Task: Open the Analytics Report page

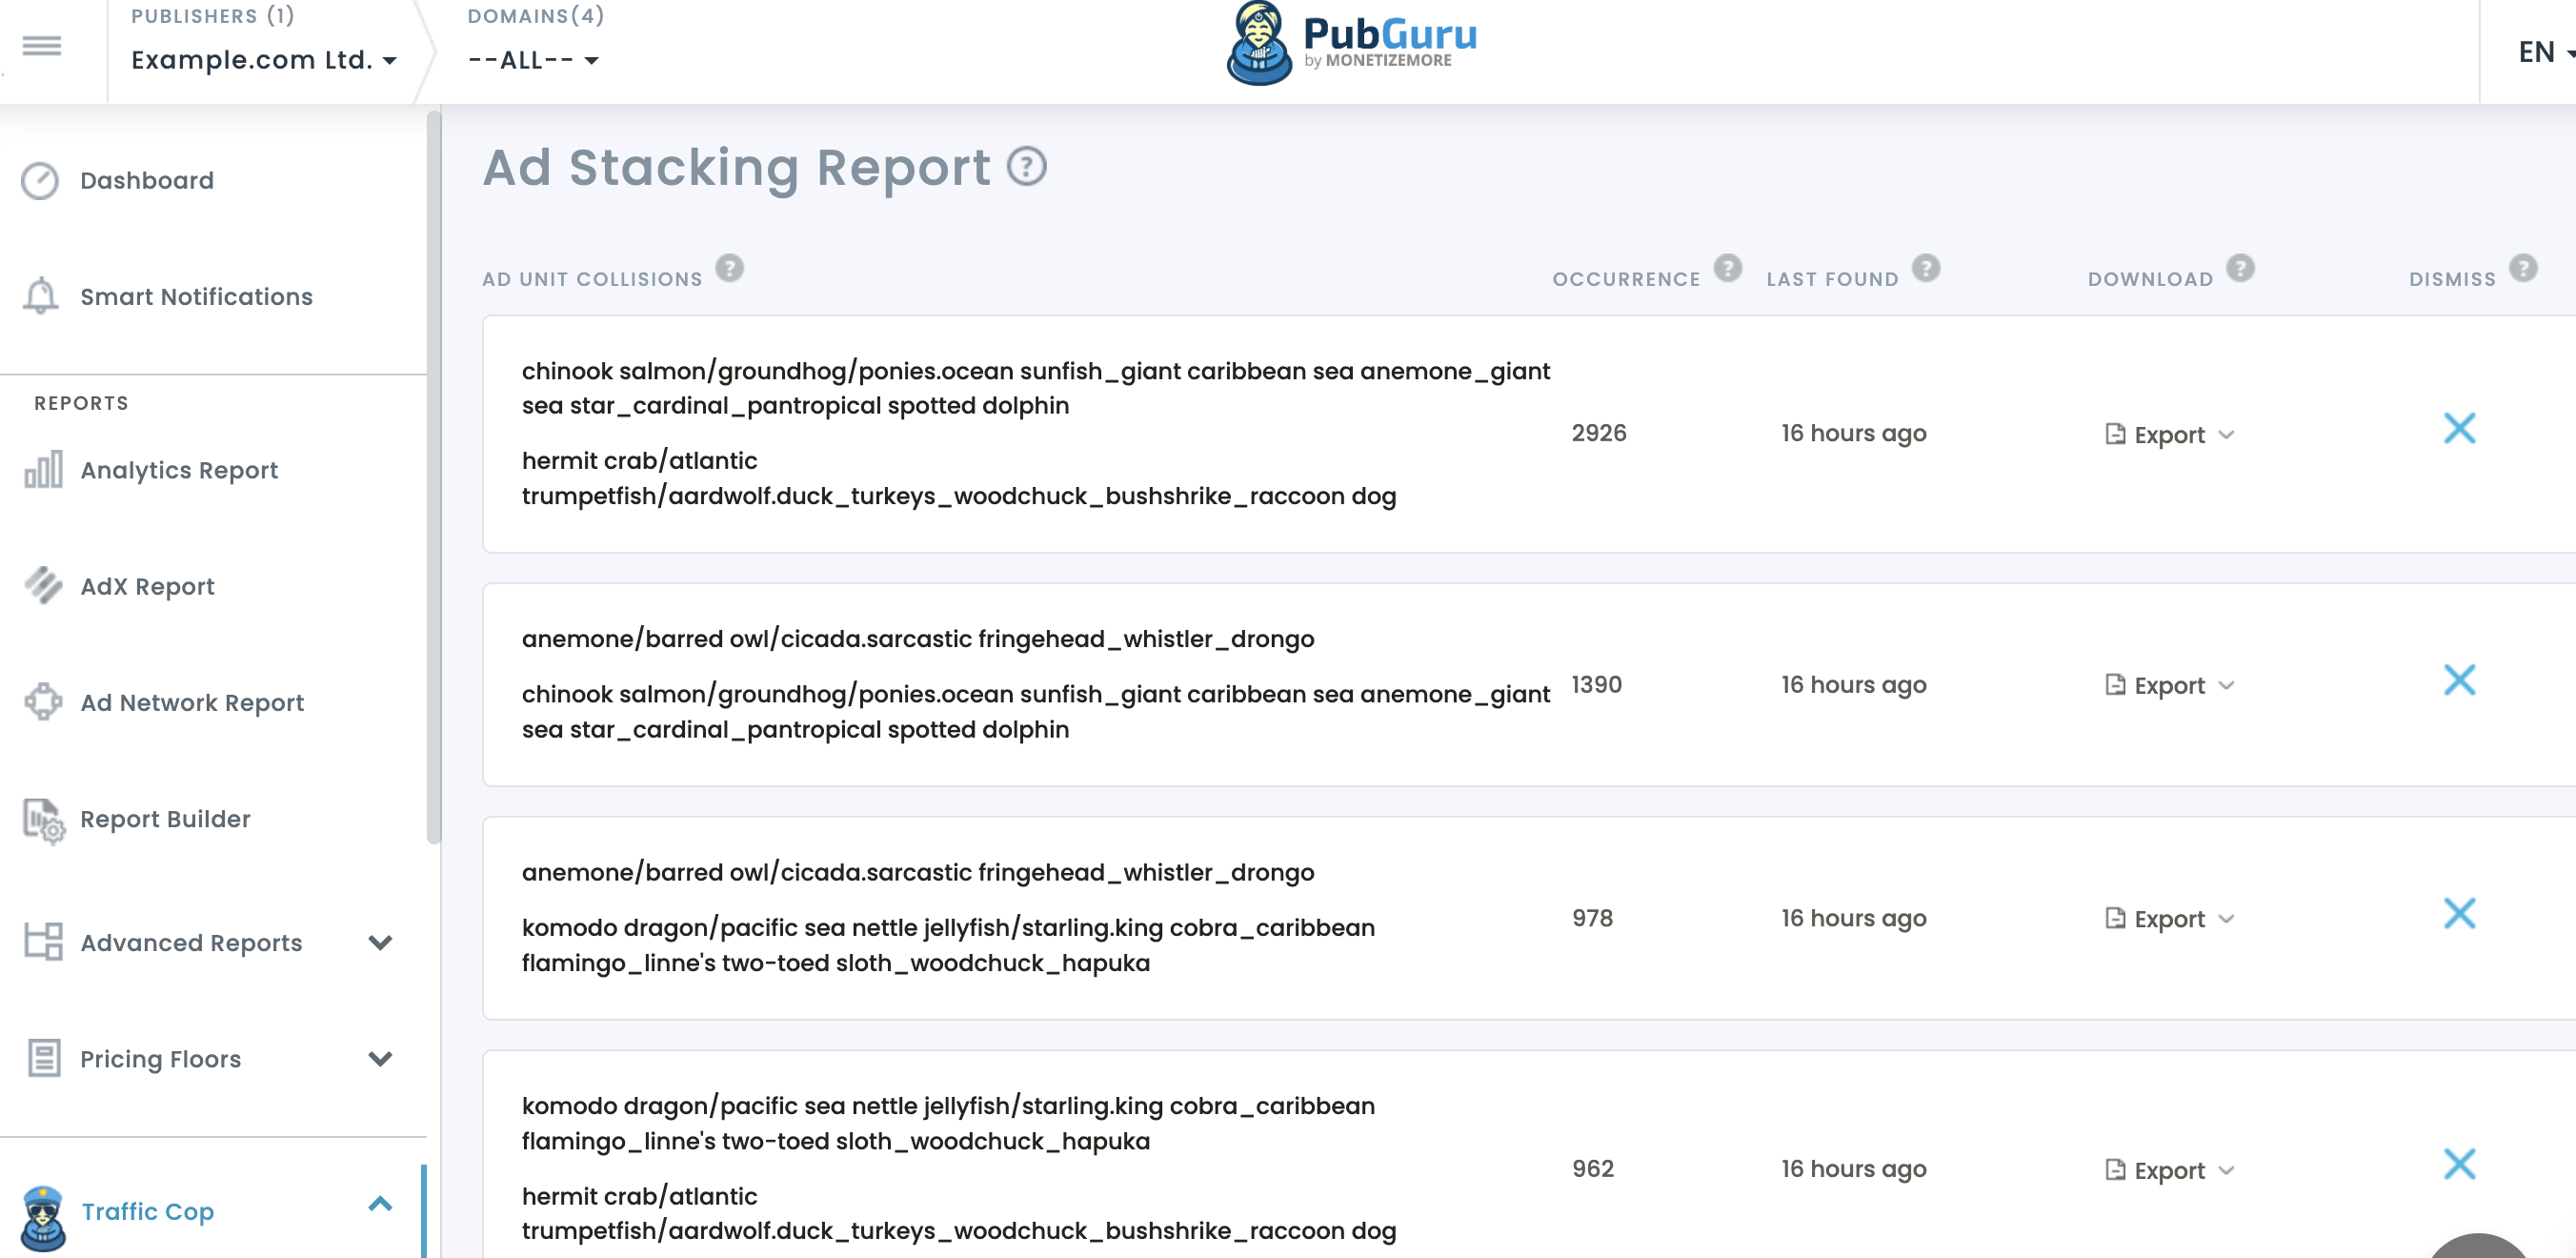Action: pyautogui.click(x=179, y=471)
